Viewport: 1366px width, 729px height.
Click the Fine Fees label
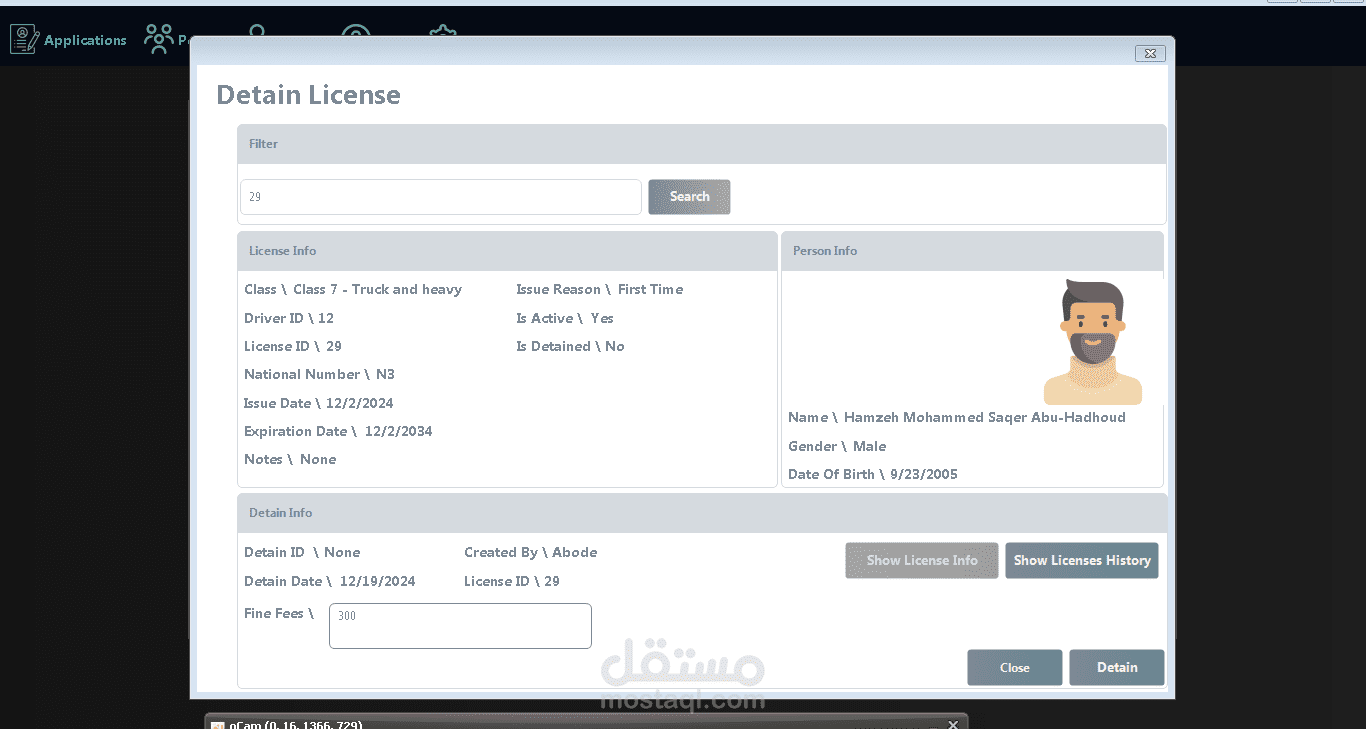point(279,614)
